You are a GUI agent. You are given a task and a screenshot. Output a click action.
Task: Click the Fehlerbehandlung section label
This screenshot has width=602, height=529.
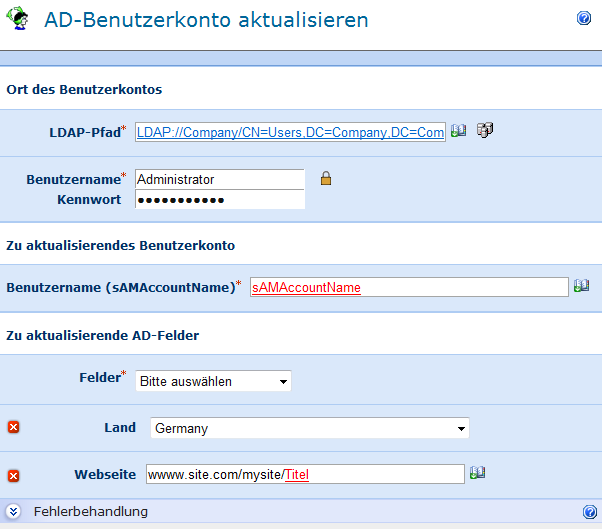(91, 512)
